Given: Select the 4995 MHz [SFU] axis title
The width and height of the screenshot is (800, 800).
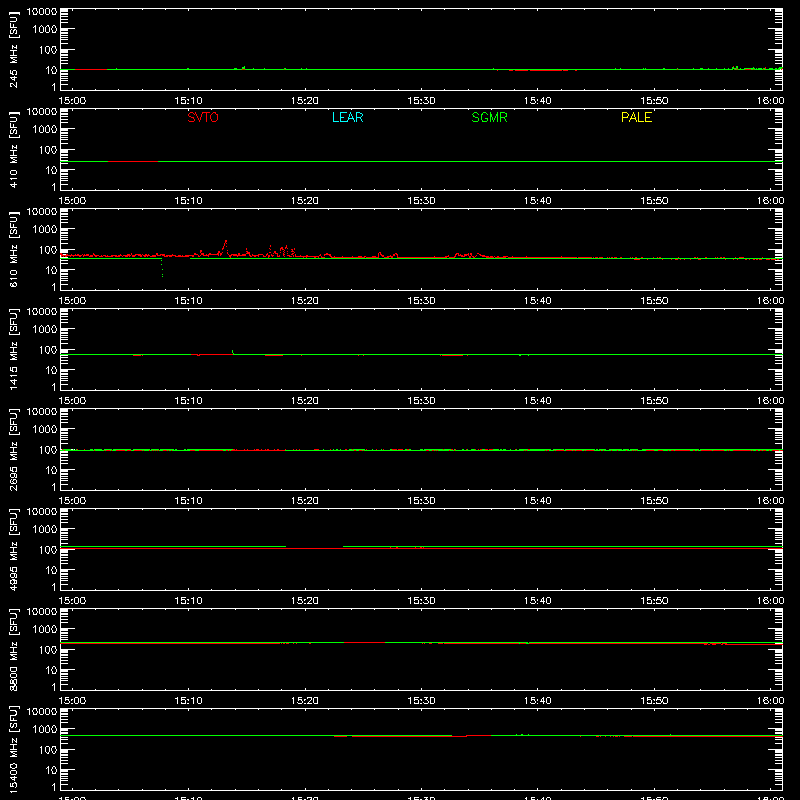Looking at the screenshot, I should click(x=13, y=549).
